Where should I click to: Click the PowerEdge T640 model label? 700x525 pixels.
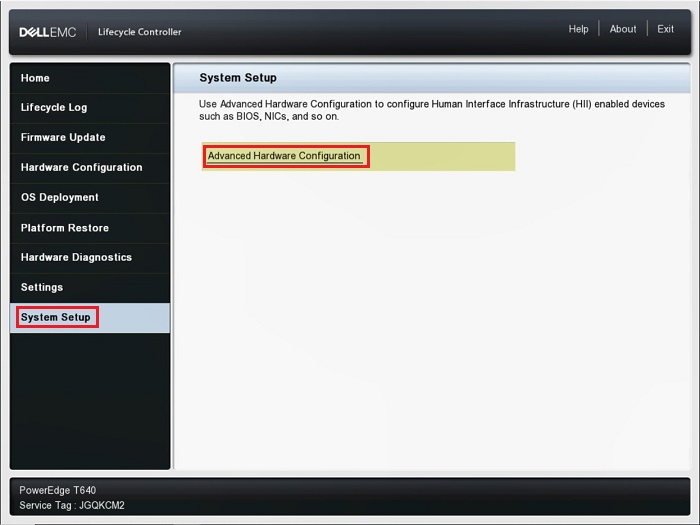tap(58, 490)
